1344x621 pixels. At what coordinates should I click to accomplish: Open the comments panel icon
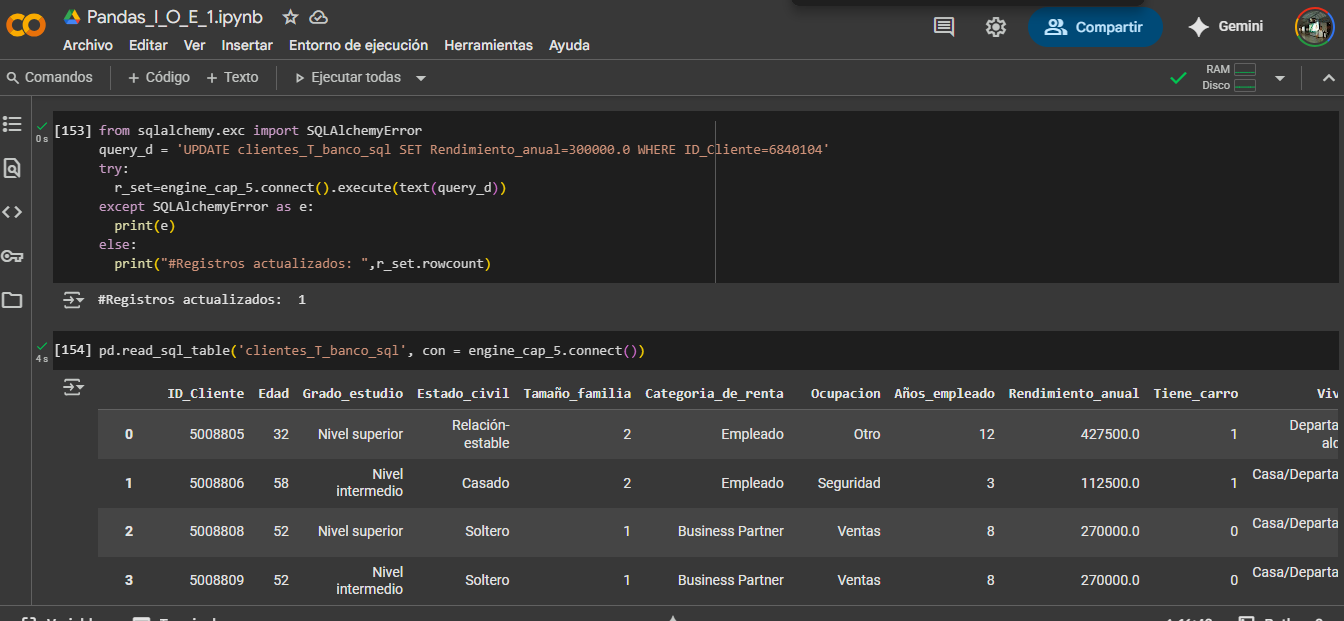[x=943, y=27]
